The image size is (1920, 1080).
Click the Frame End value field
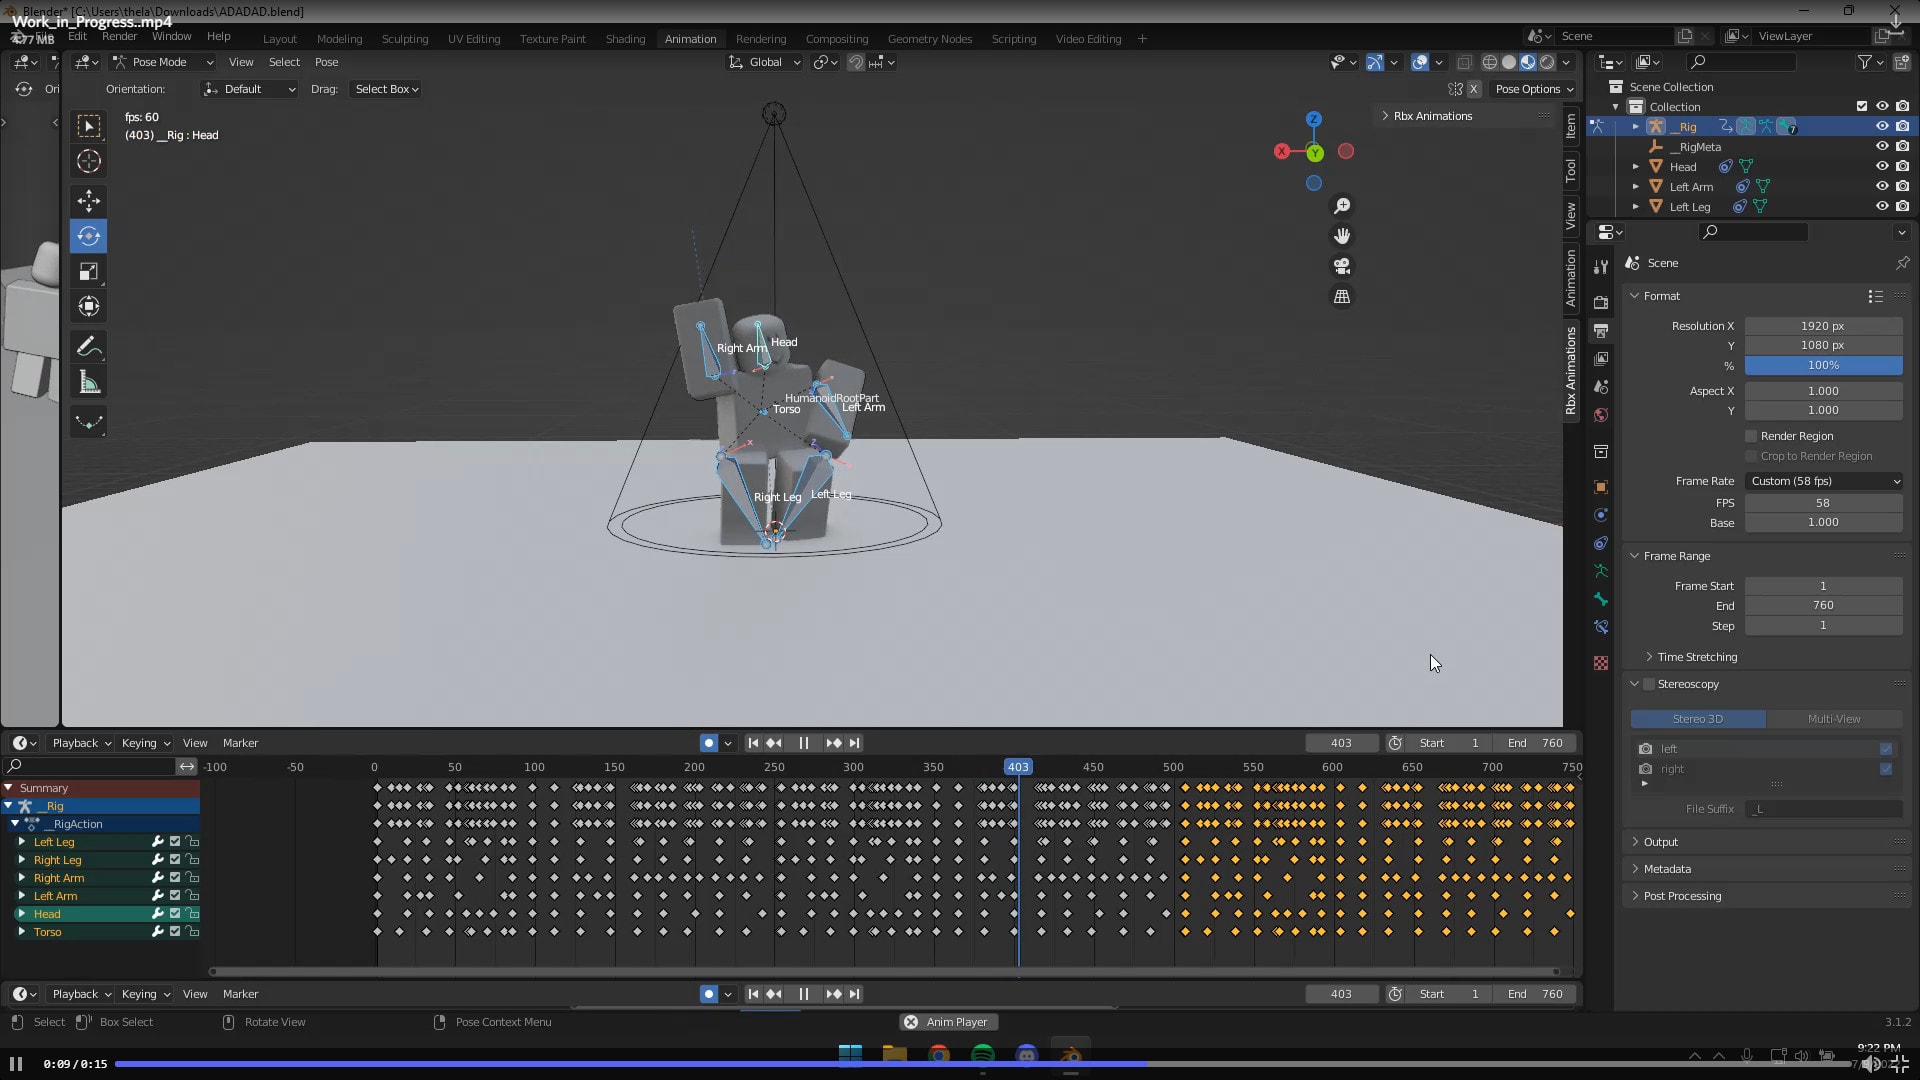[x=1823, y=606]
